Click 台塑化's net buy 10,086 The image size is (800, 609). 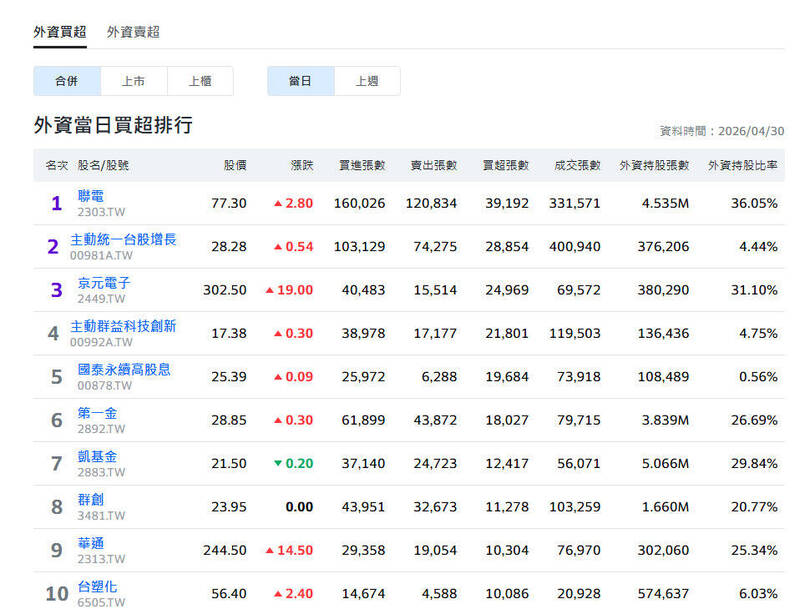click(507, 594)
